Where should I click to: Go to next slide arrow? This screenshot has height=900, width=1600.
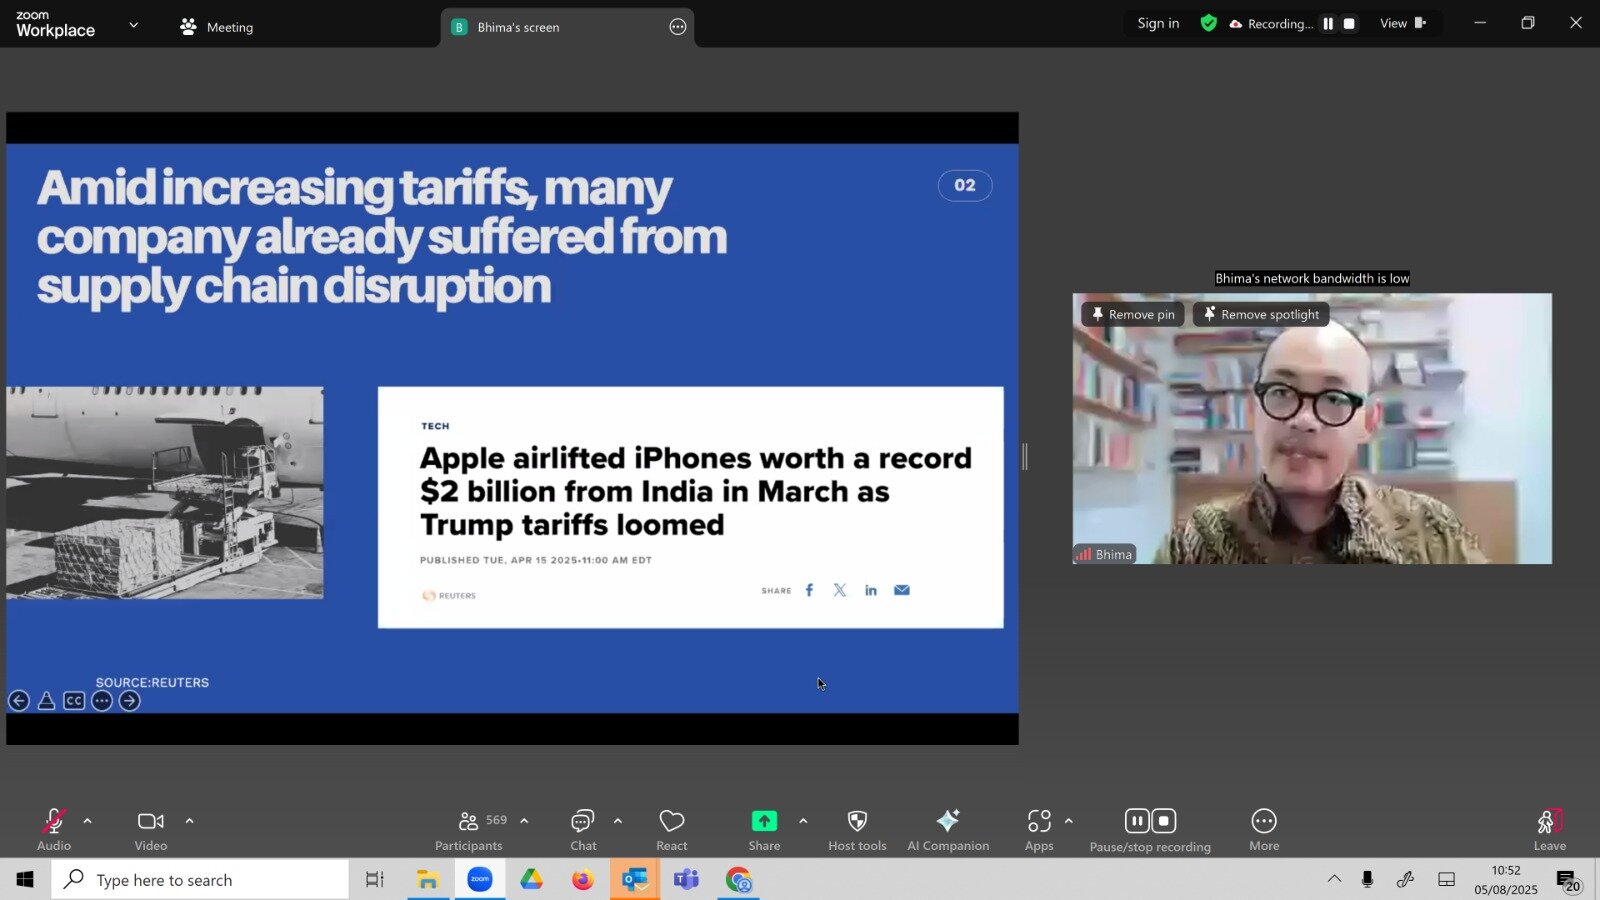point(130,701)
